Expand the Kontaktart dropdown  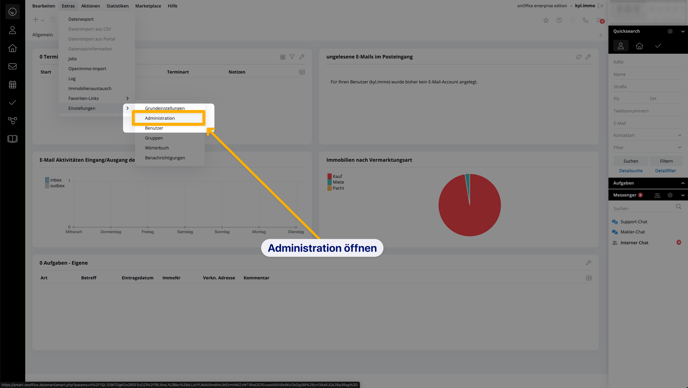pos(648,135)
